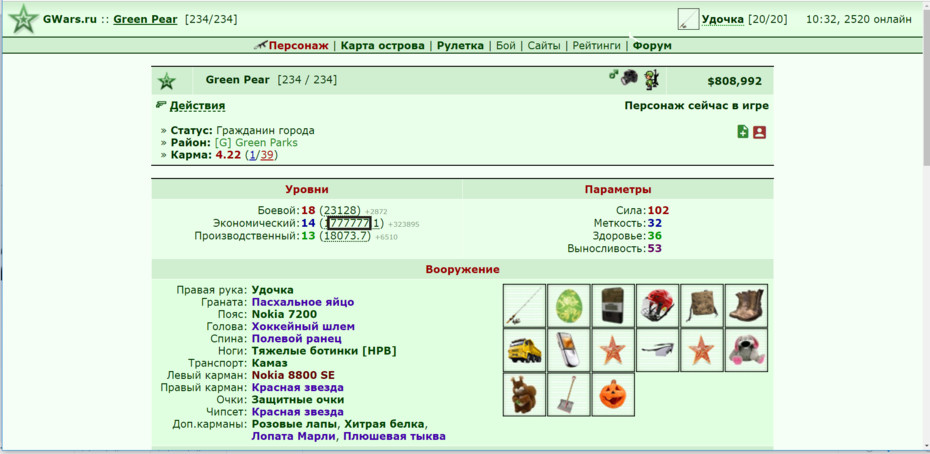The image size is (930, 454).
Task: Click the Сила strength value 102
Action: point(658,210)
